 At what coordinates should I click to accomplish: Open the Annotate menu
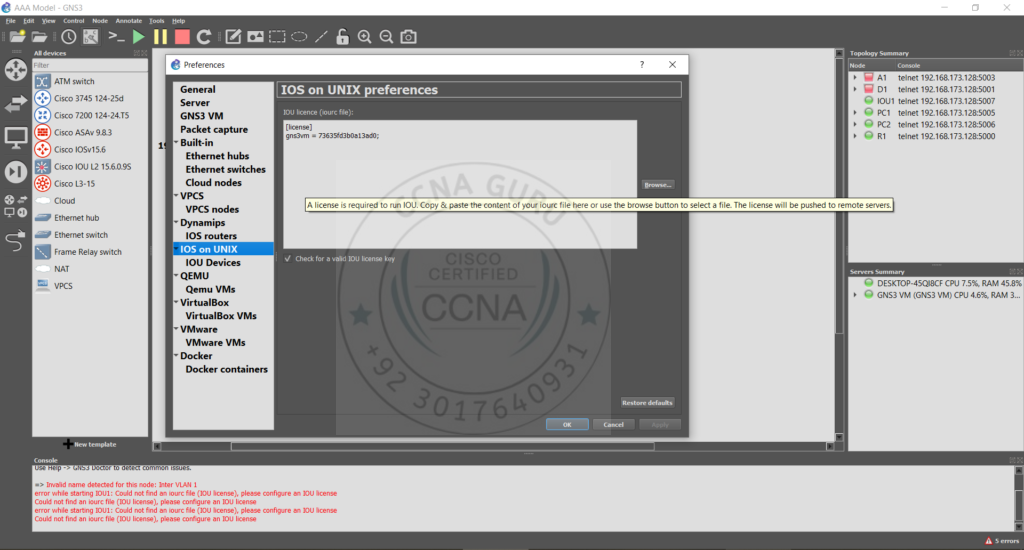coord(129,21)
